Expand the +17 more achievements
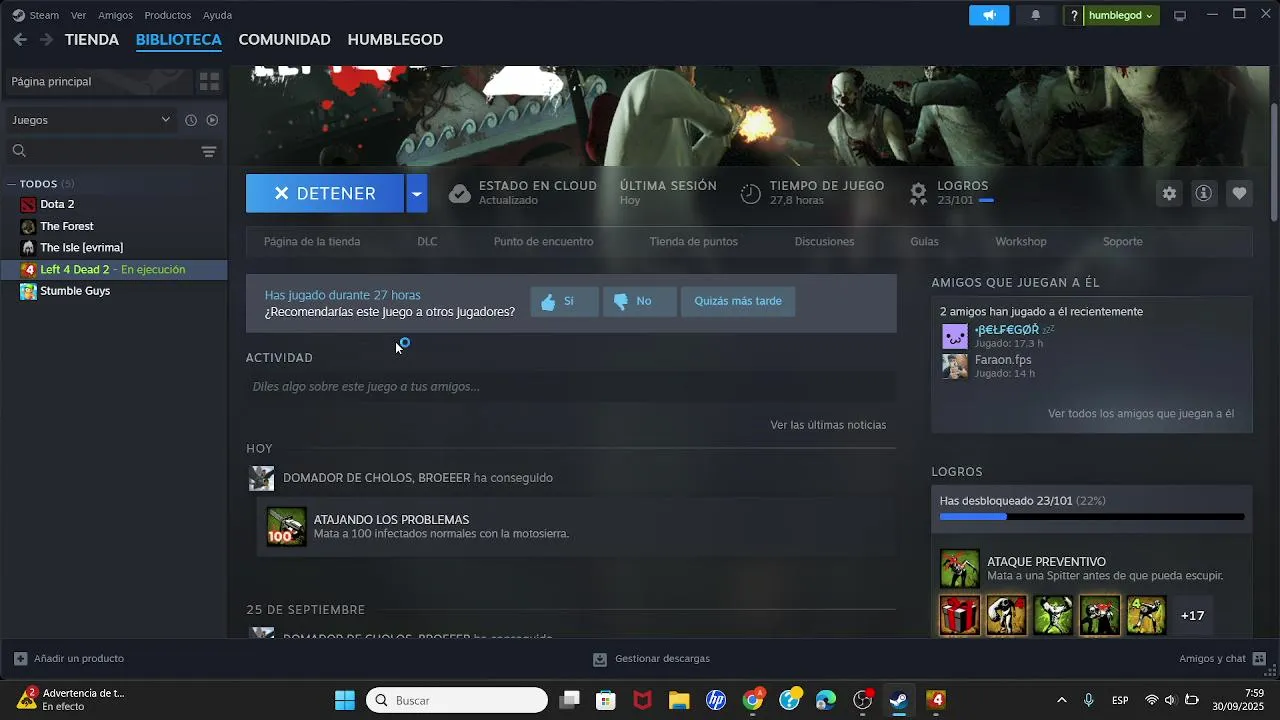This screenshot has width=1280, height=720. coord(1192,616)
